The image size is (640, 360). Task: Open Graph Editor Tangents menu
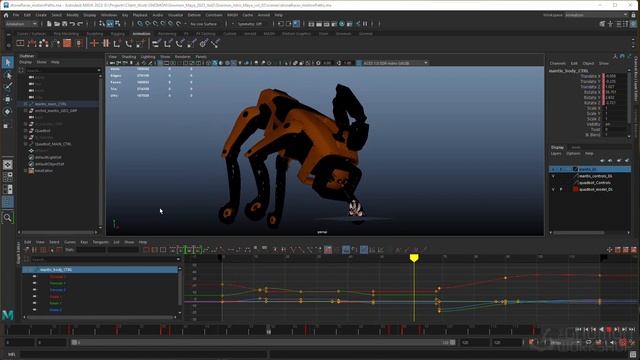pos(100,242)
